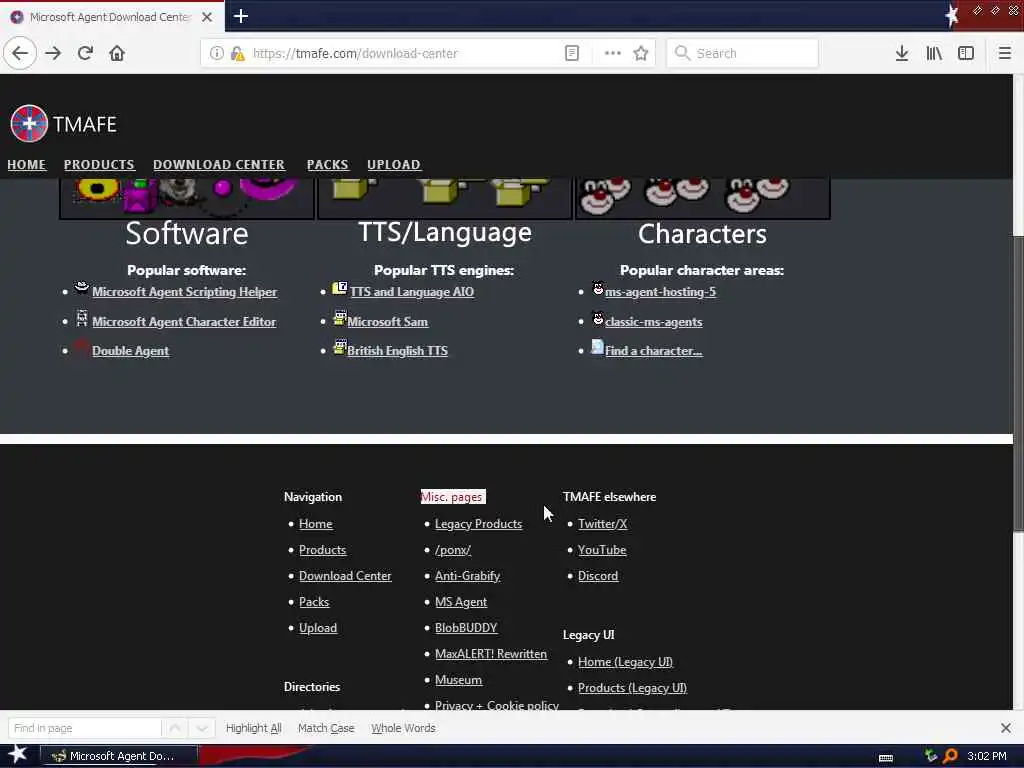Click character icon beside classic-ms-agents

click(x=598, y=318)
